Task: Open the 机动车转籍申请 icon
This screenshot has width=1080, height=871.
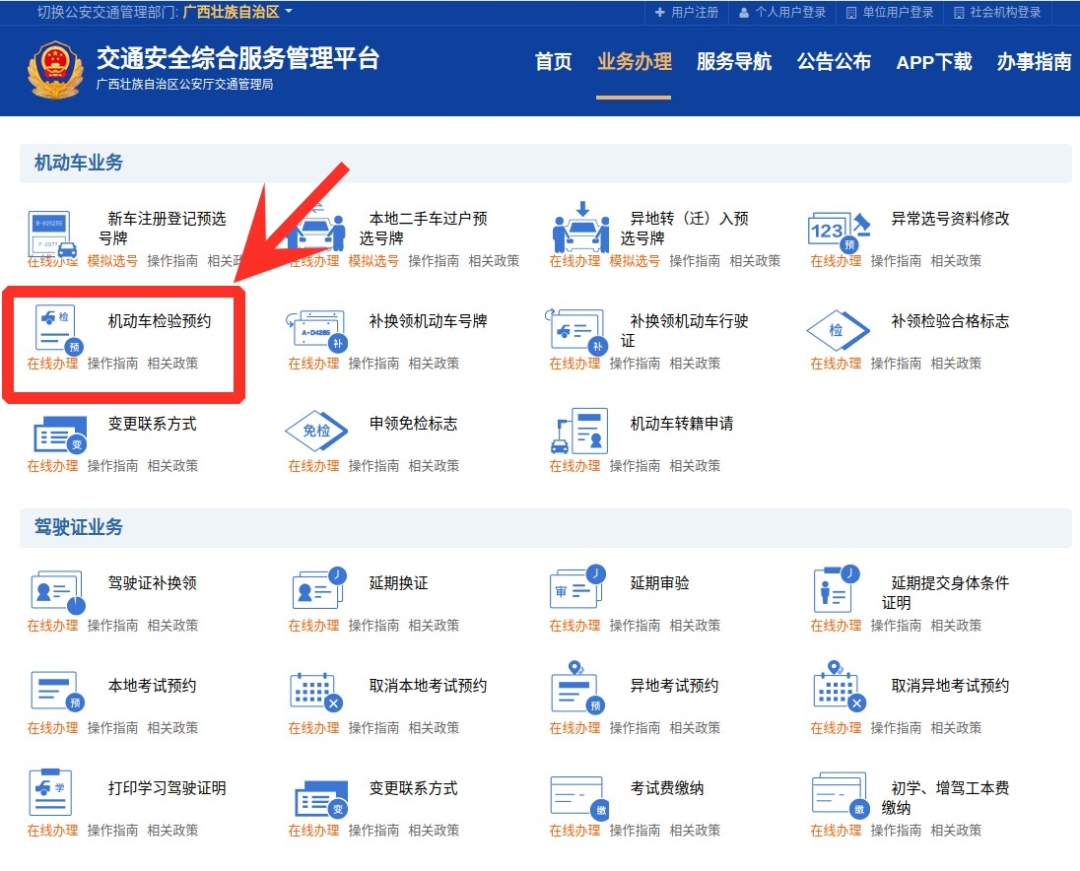Action: pyautogui.click(x=579, y=430)
